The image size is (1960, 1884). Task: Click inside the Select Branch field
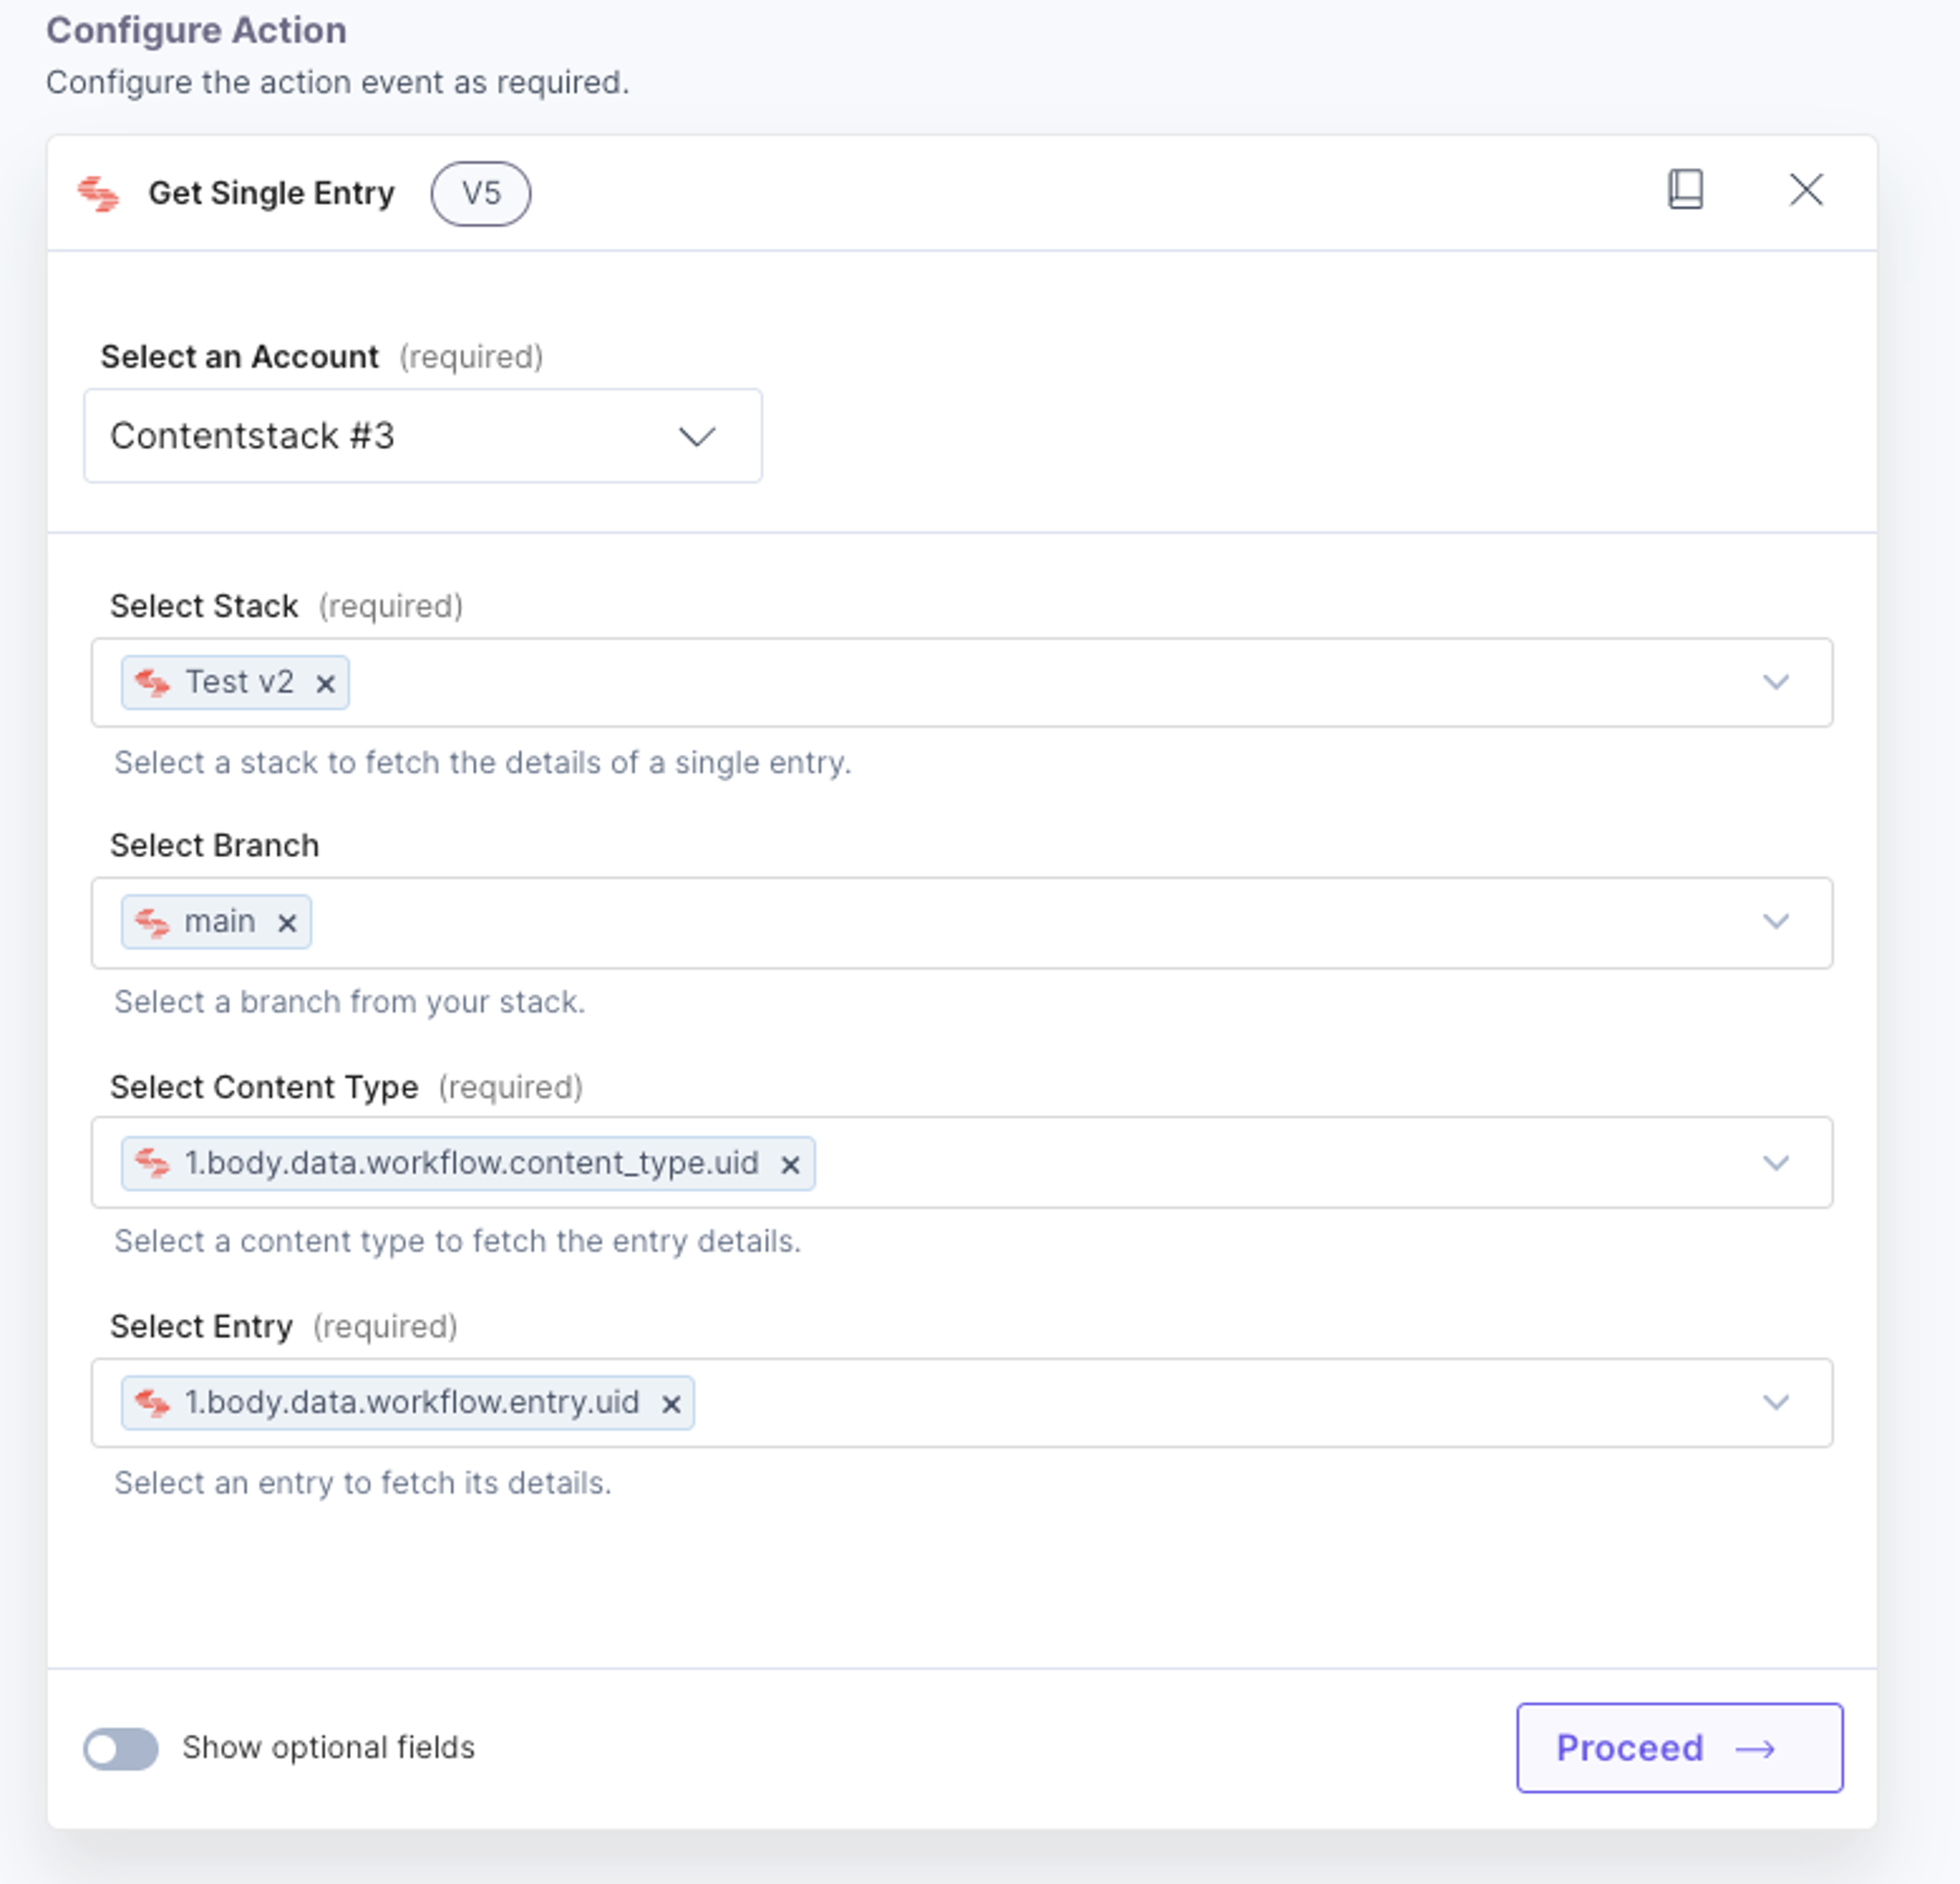coord(961,923)
